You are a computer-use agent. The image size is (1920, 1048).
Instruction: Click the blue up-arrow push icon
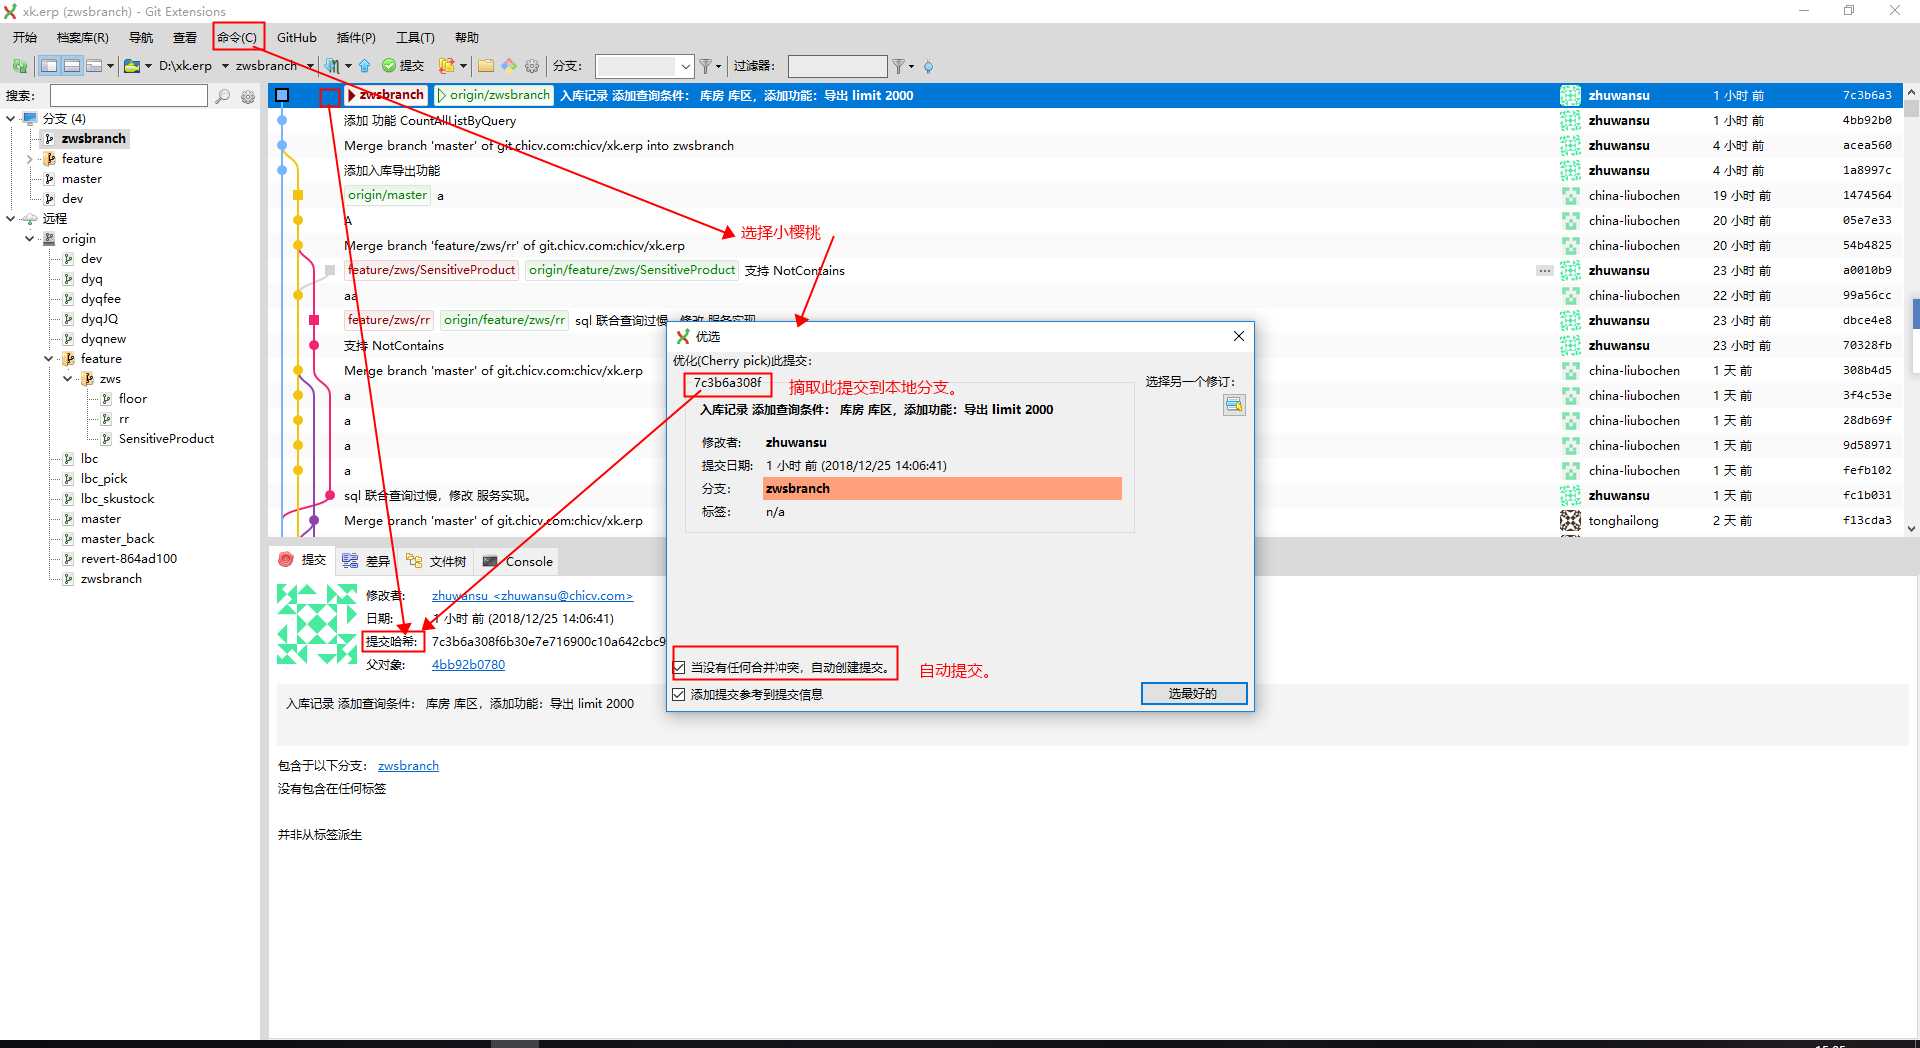[x=364, y=66]
